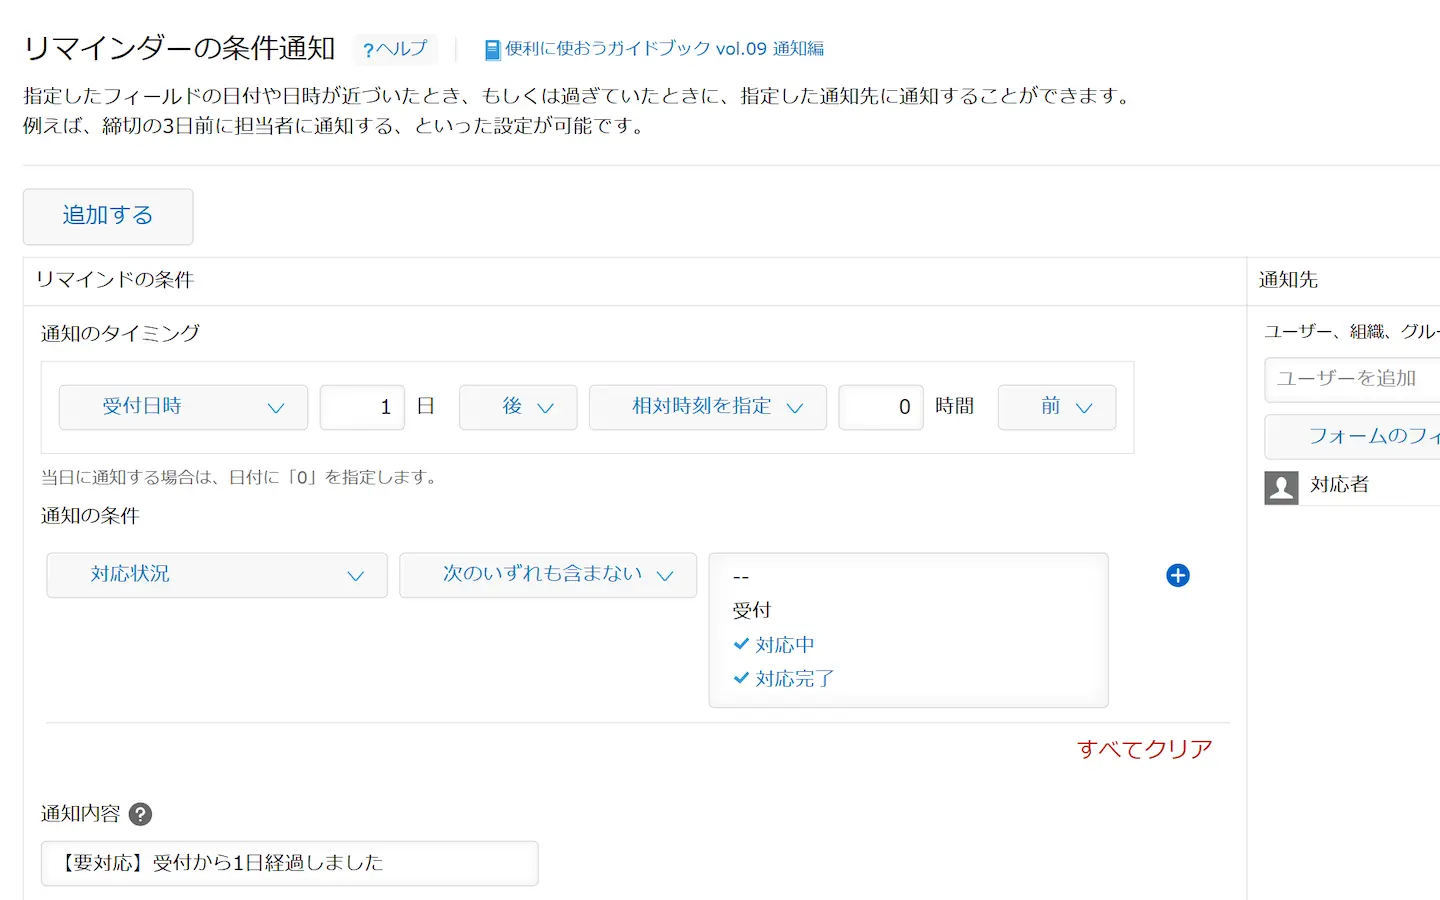This screenshot has height=900, width=1440.
Task: Open the 便利に使おうガイドブック vol.09 link
Action: click(x=664, y=49)
